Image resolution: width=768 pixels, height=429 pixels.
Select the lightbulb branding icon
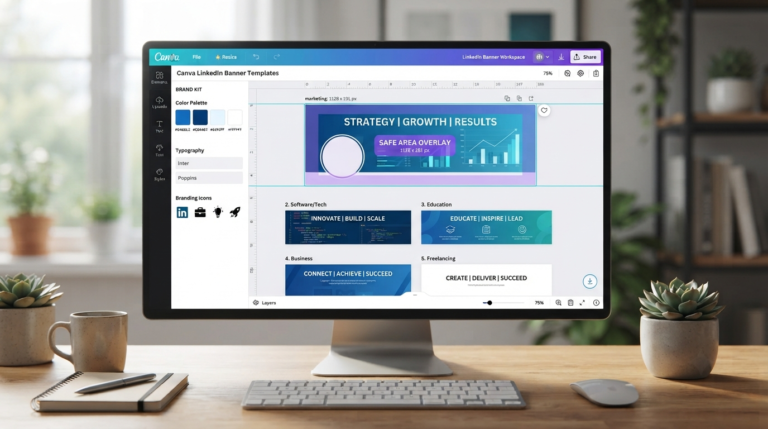coord(217,212)
